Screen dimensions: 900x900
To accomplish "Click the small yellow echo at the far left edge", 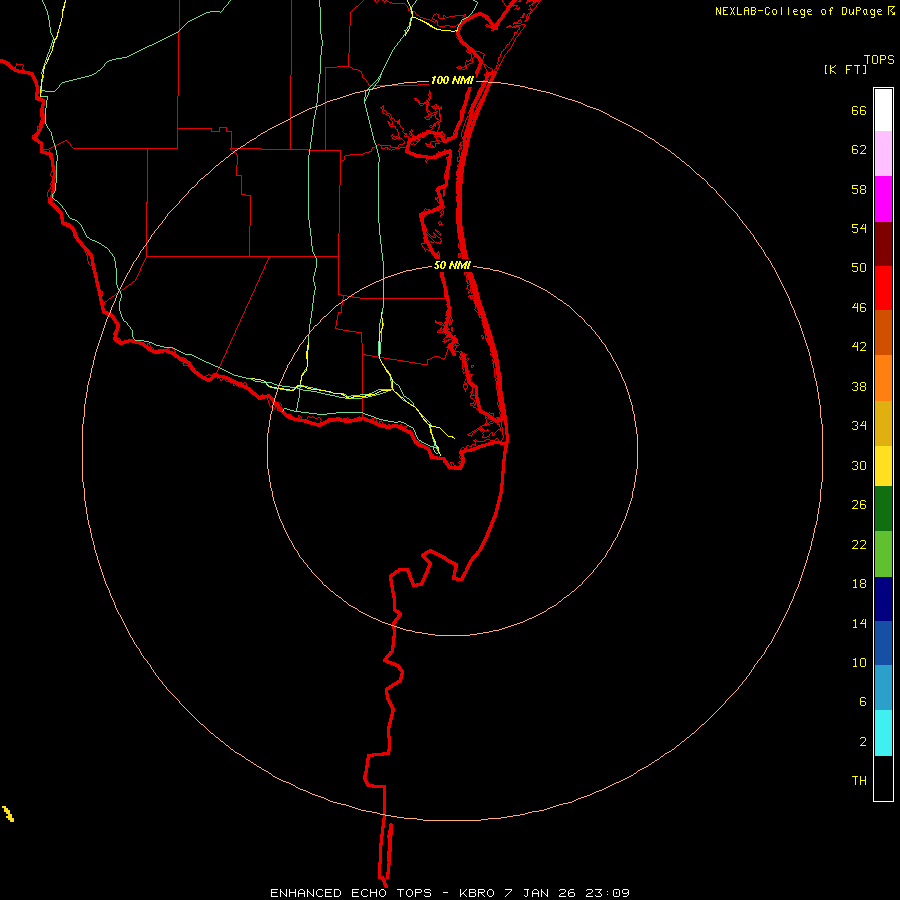I will (8, 814).
